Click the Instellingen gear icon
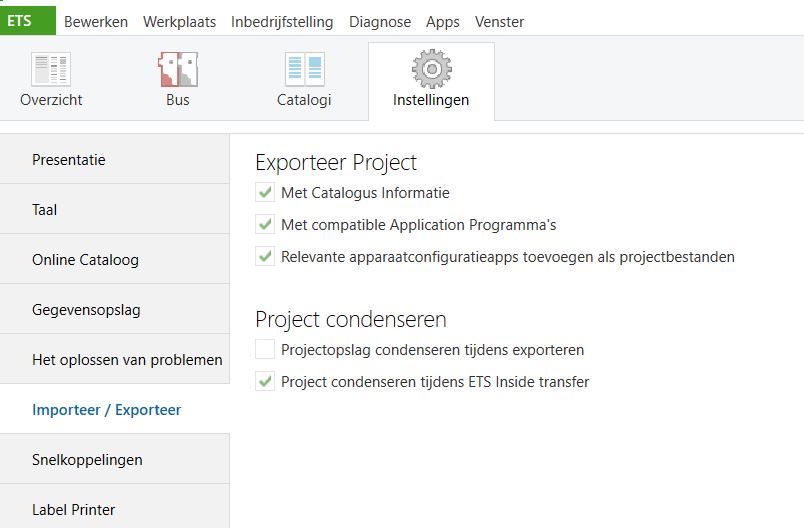The width and height of the screenshot is (804, 528). point(431,69)
